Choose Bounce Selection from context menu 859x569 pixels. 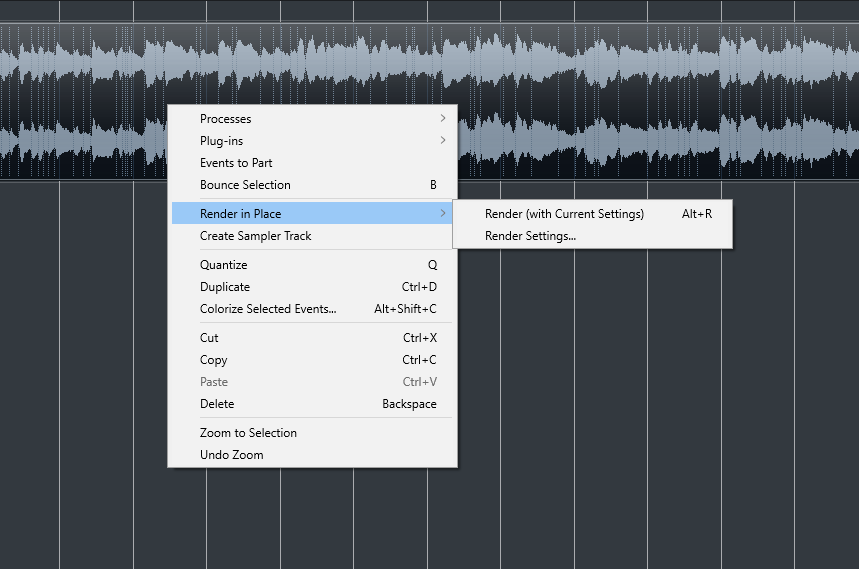[245, 185]
